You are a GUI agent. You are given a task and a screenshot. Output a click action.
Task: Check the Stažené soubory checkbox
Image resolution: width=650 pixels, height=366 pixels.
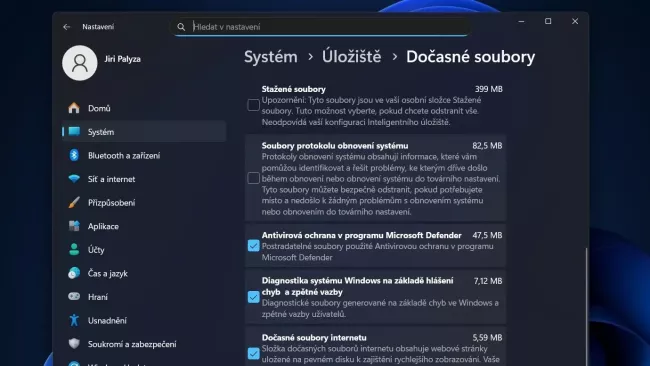(x=253, y=105)
